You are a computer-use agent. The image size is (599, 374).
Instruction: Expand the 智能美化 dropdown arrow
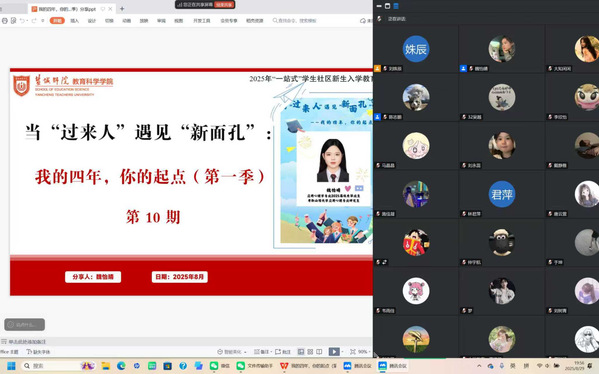point(245,352)
